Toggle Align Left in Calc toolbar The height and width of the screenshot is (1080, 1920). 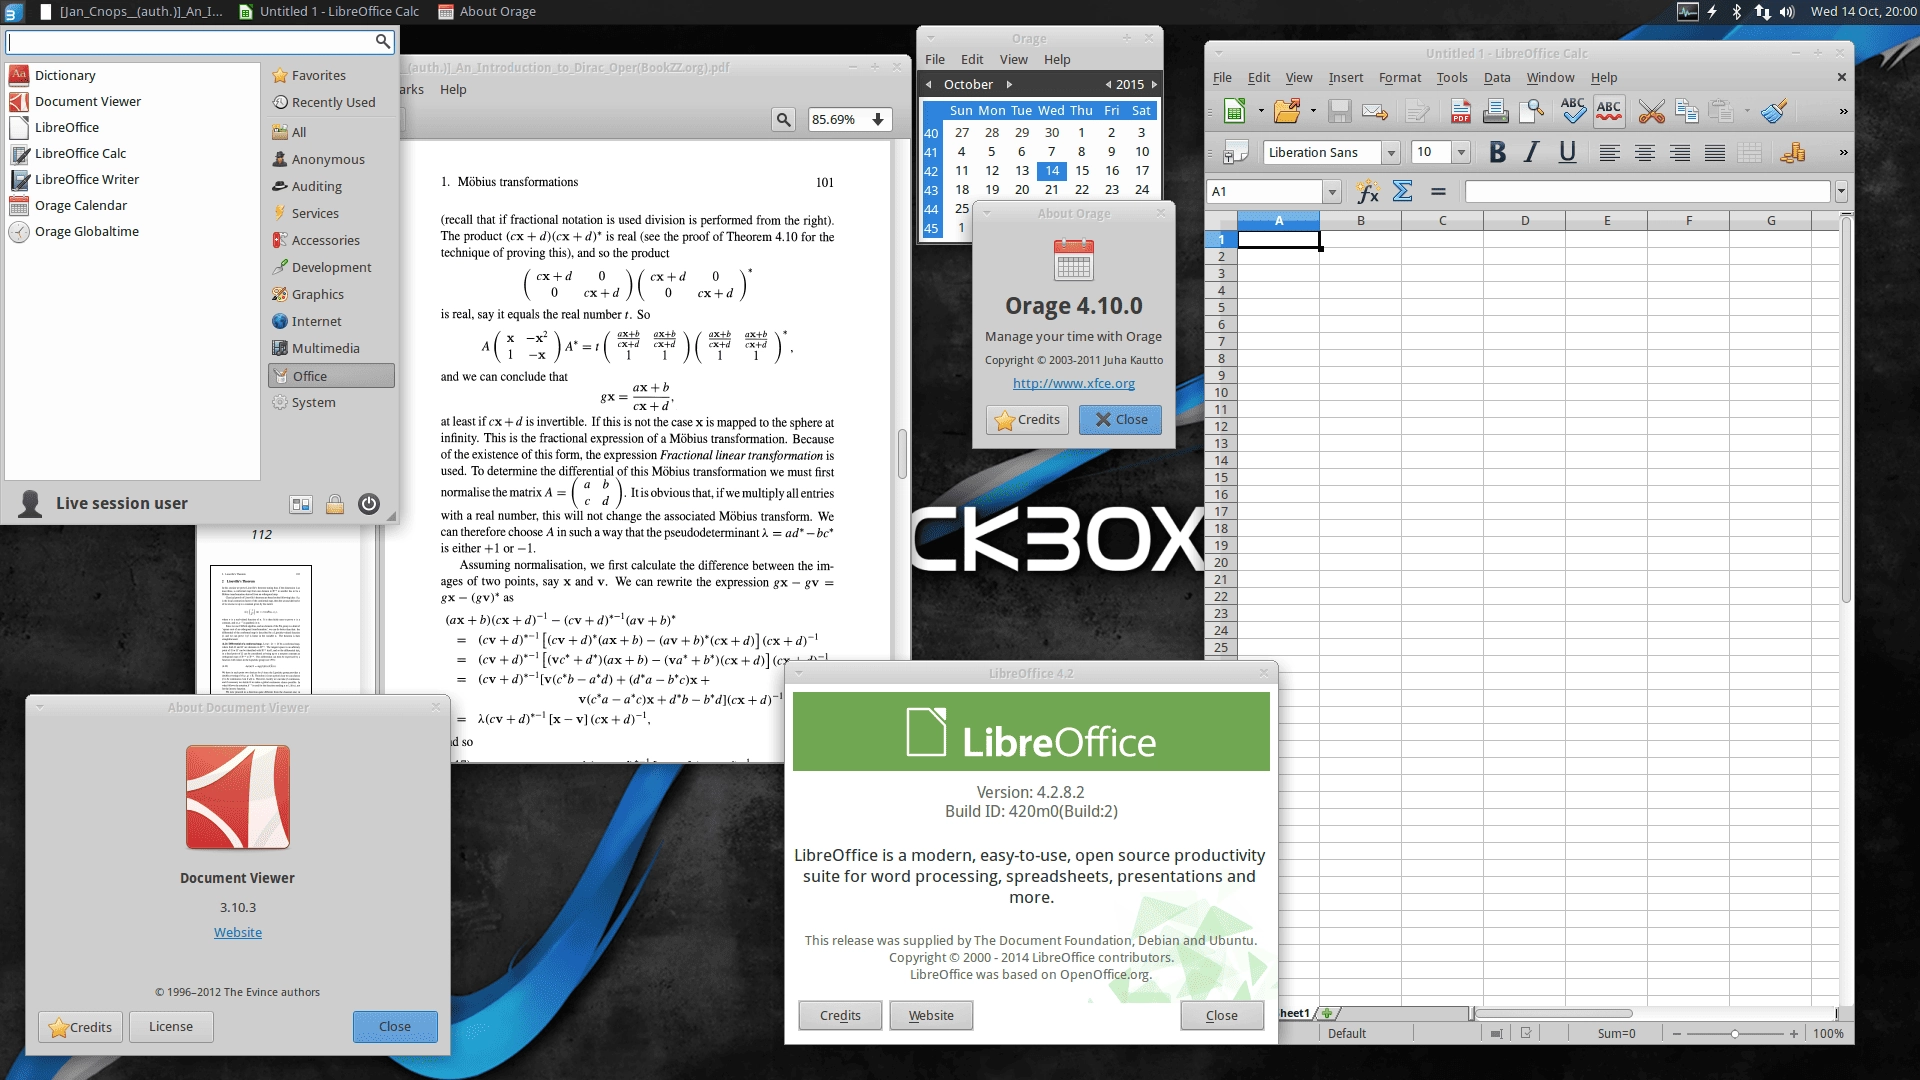(1609, 153)
